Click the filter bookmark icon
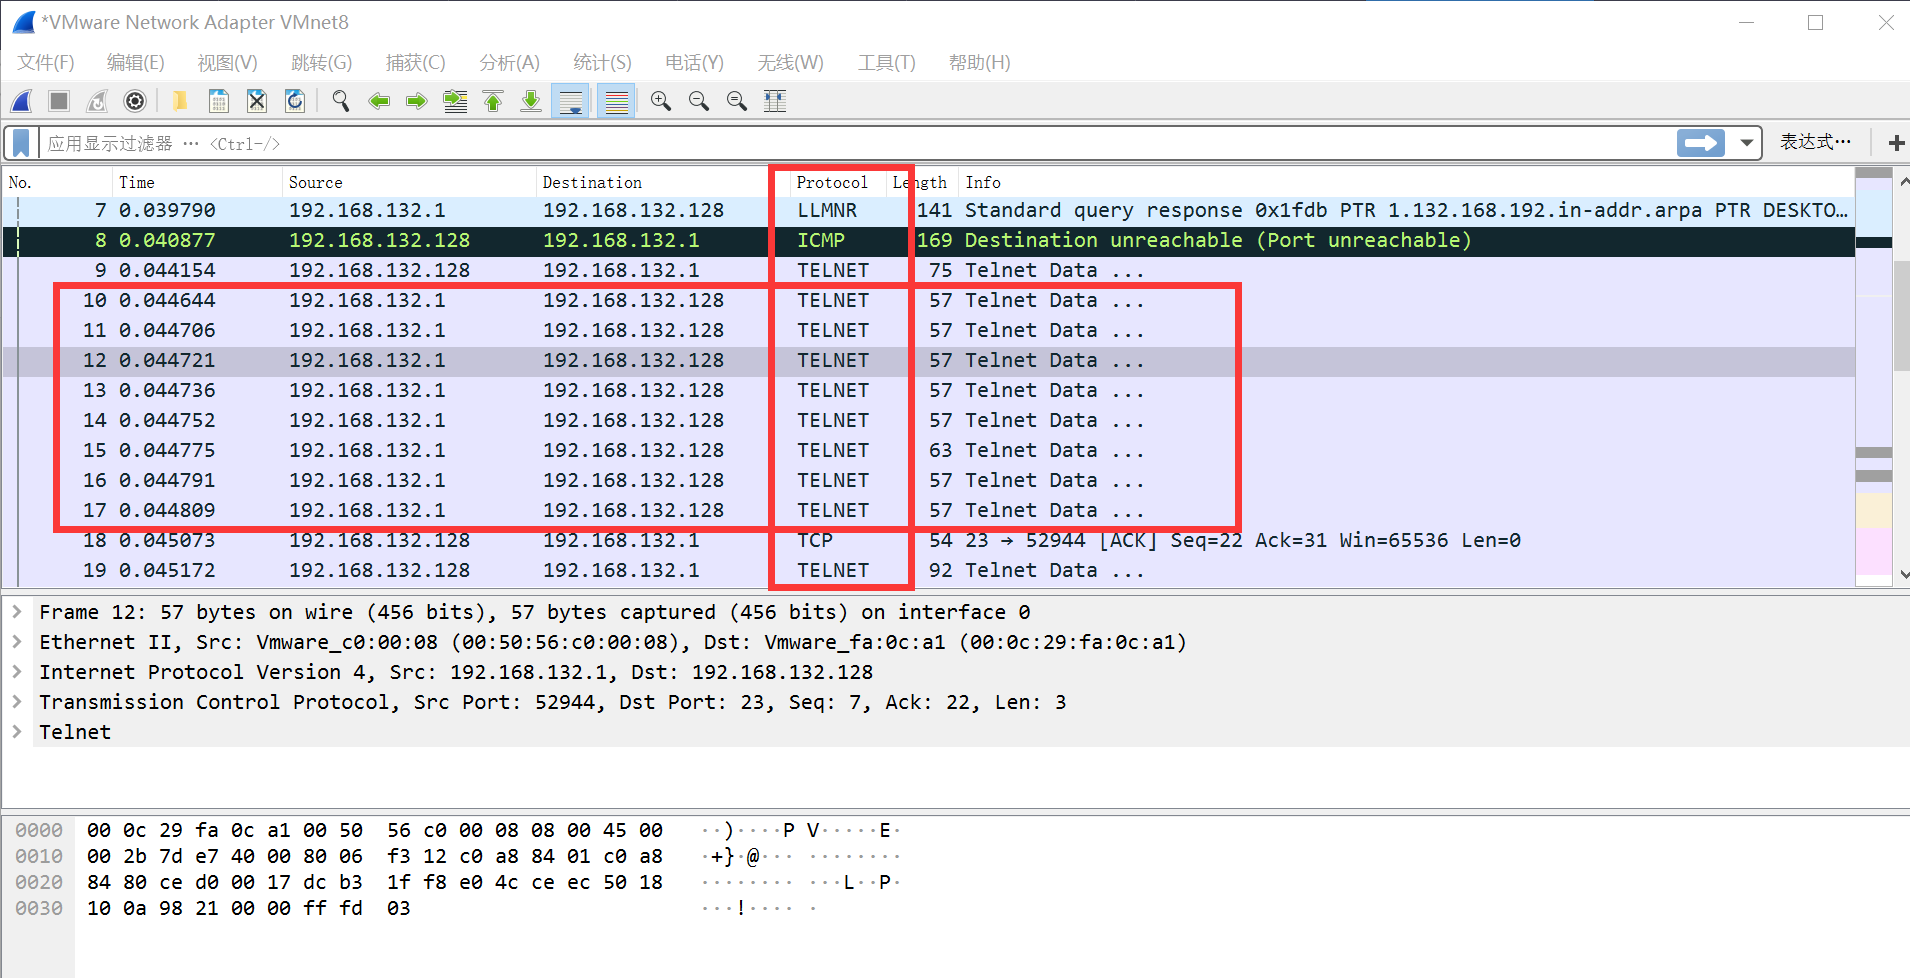The image size is (1910, 978). pos(19,142)
